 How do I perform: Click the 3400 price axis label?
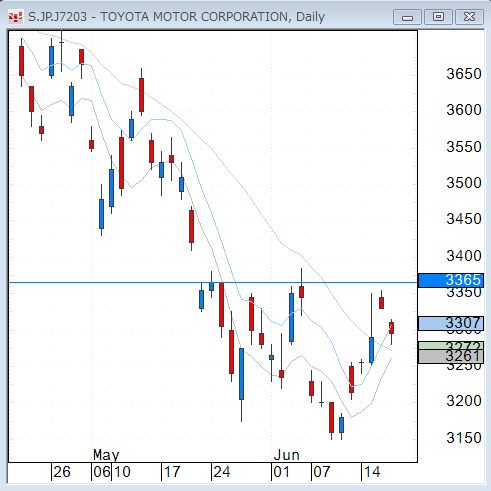point(464,256)
